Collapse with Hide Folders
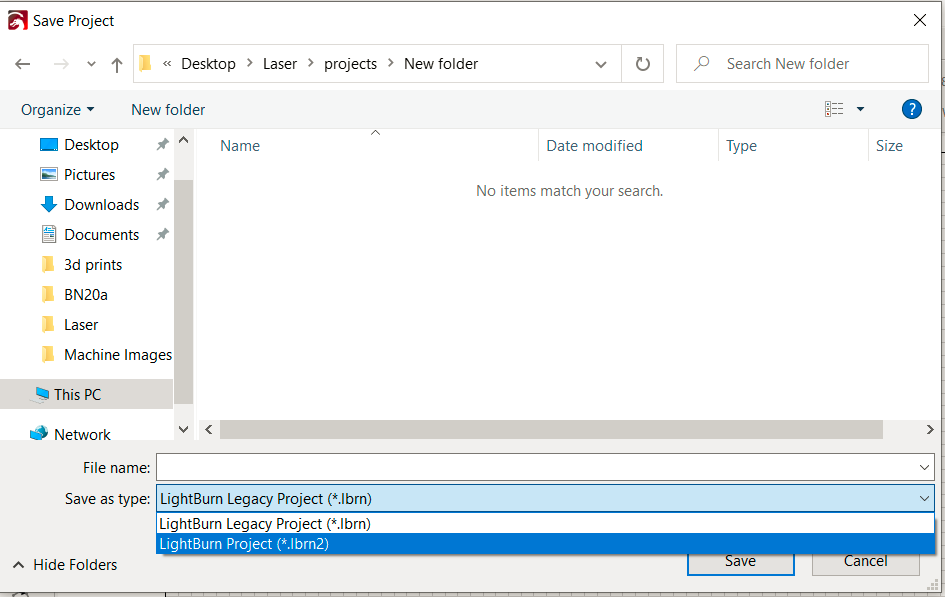 pyautogui.click(x=65, y=565)
